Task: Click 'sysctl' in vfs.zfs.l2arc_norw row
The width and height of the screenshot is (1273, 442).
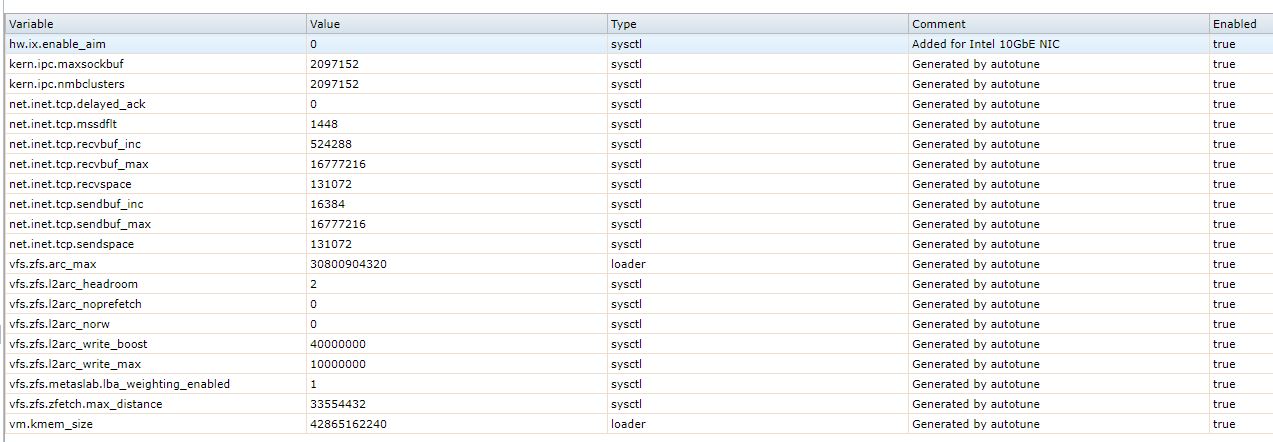Action: (626, 324)
